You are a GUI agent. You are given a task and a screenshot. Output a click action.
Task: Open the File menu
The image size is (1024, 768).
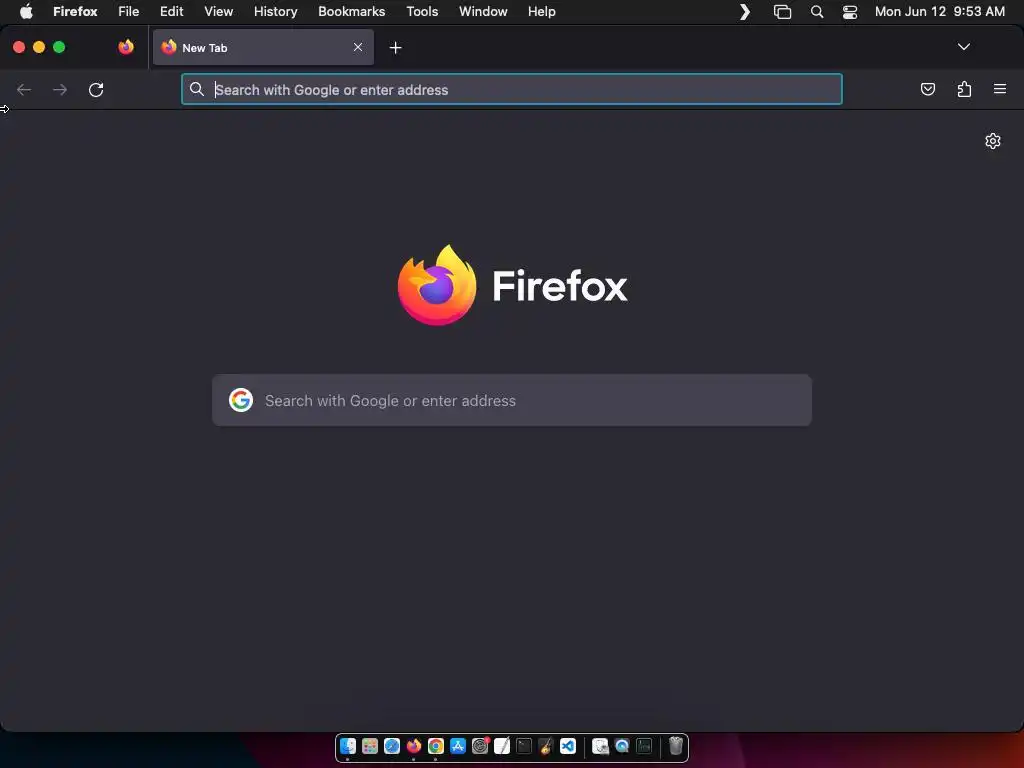tap(129, 11)
